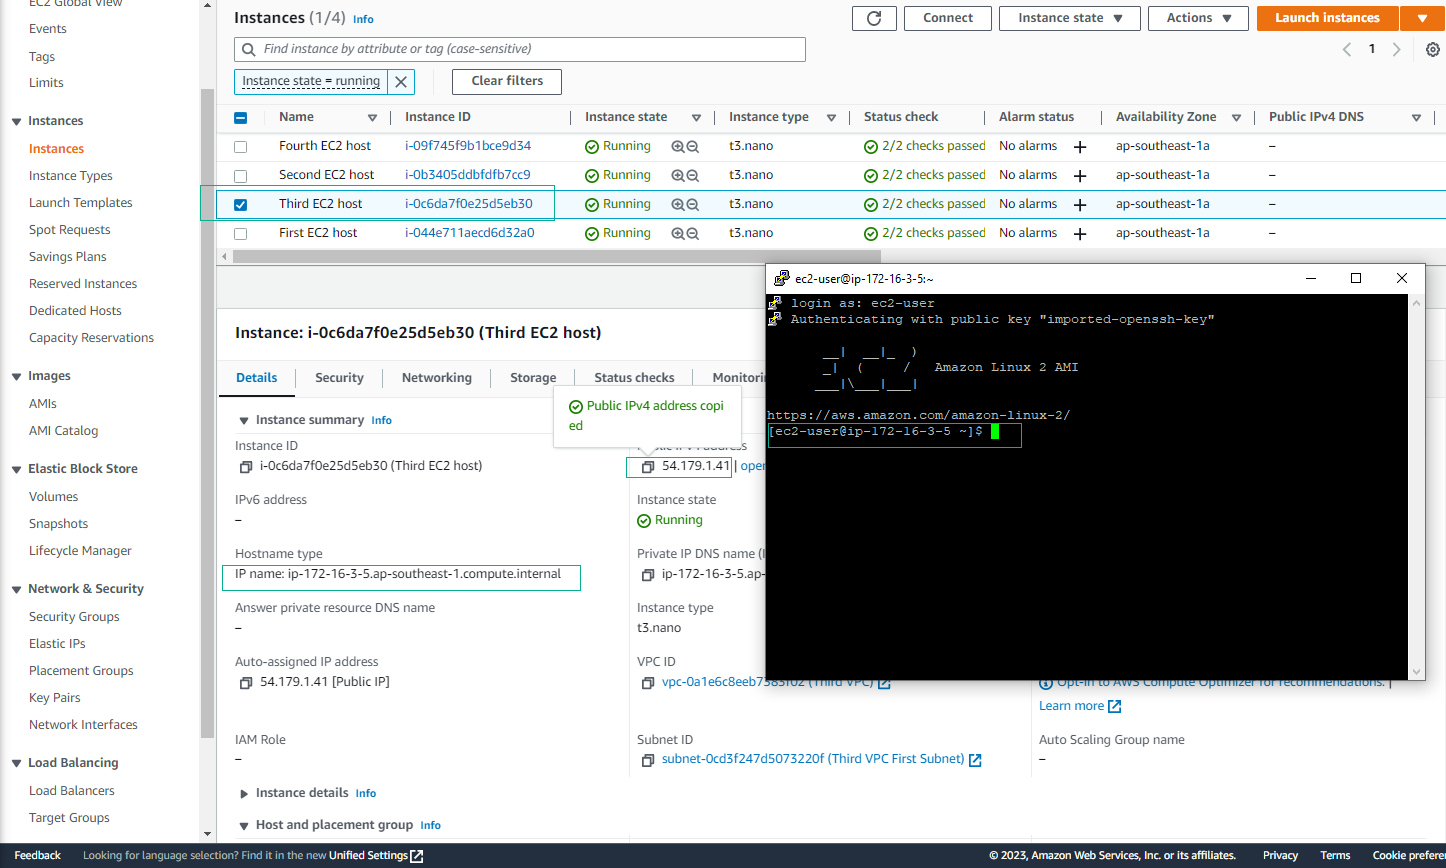Add alarm plus icon for Second EC2 host
Image resolution: width=1446 pixels, height=868 pixels.
point(1080,176)
